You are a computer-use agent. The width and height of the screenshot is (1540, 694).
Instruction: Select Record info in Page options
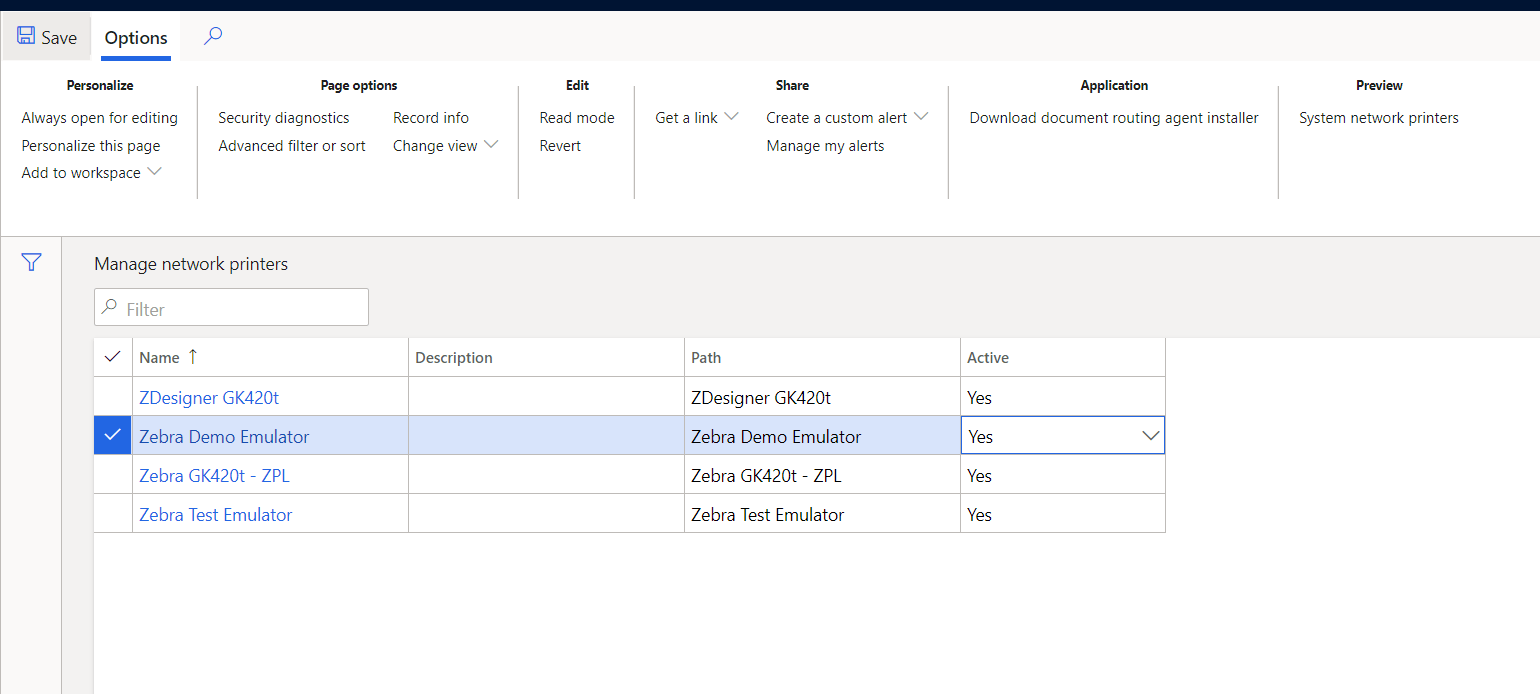[x=431, y=117]
